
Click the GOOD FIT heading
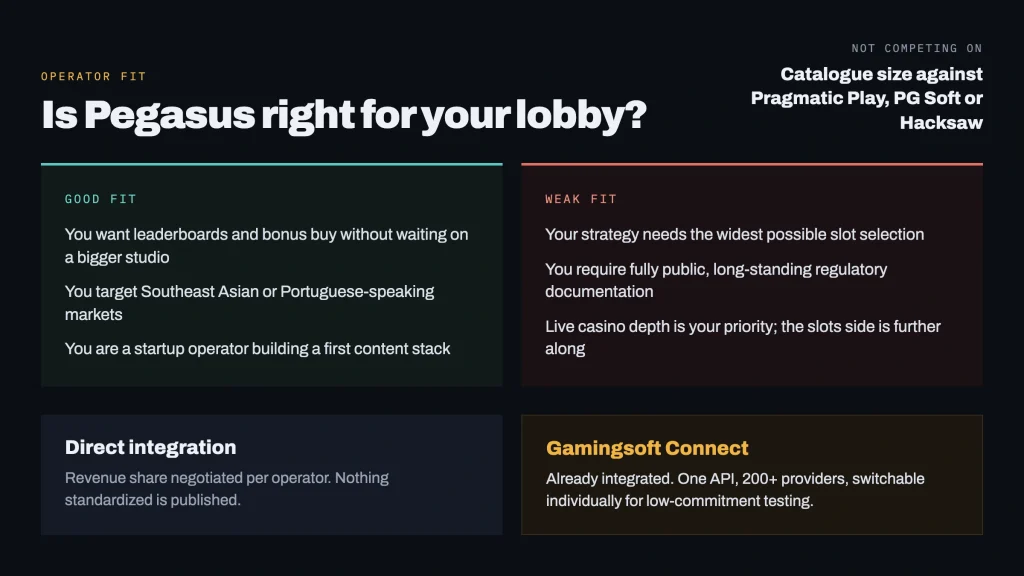(101, 199)
